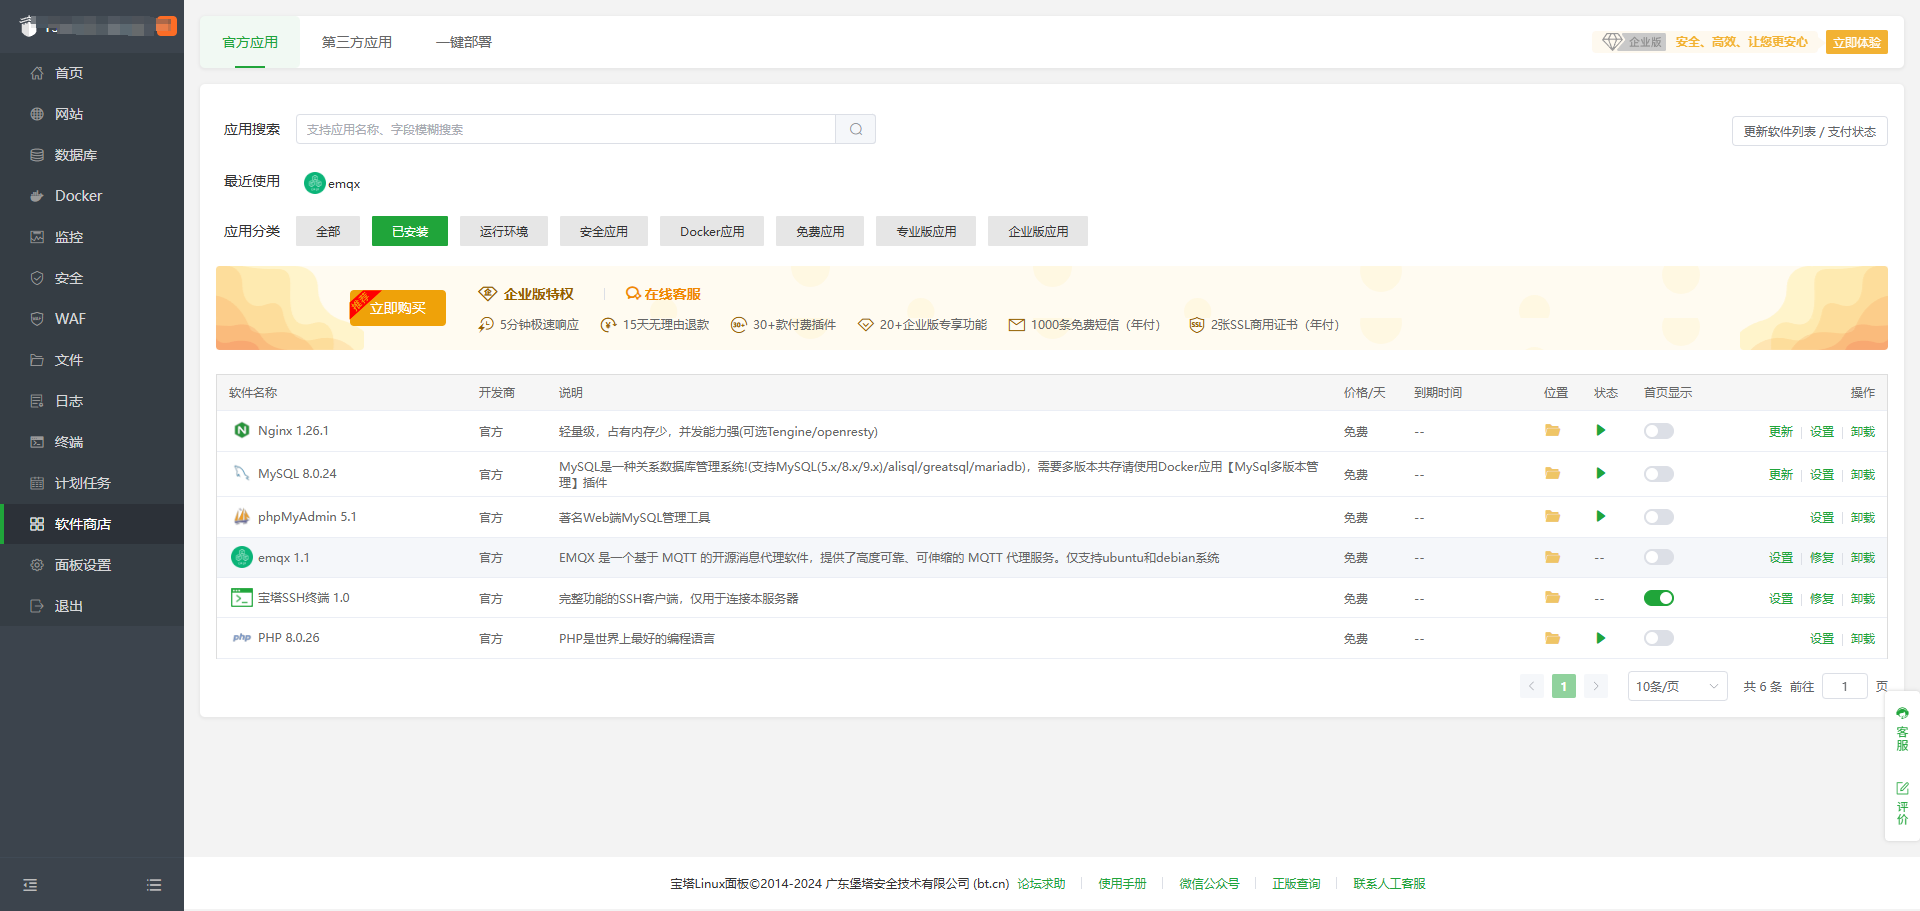The height and width of the screenshot is (911, 1920).
Task: Click the 前往 page number input
Action: click(1845, 686)
